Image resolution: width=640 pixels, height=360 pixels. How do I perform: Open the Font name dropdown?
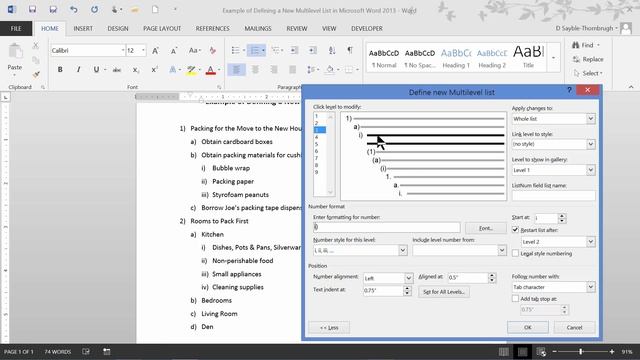122,51
